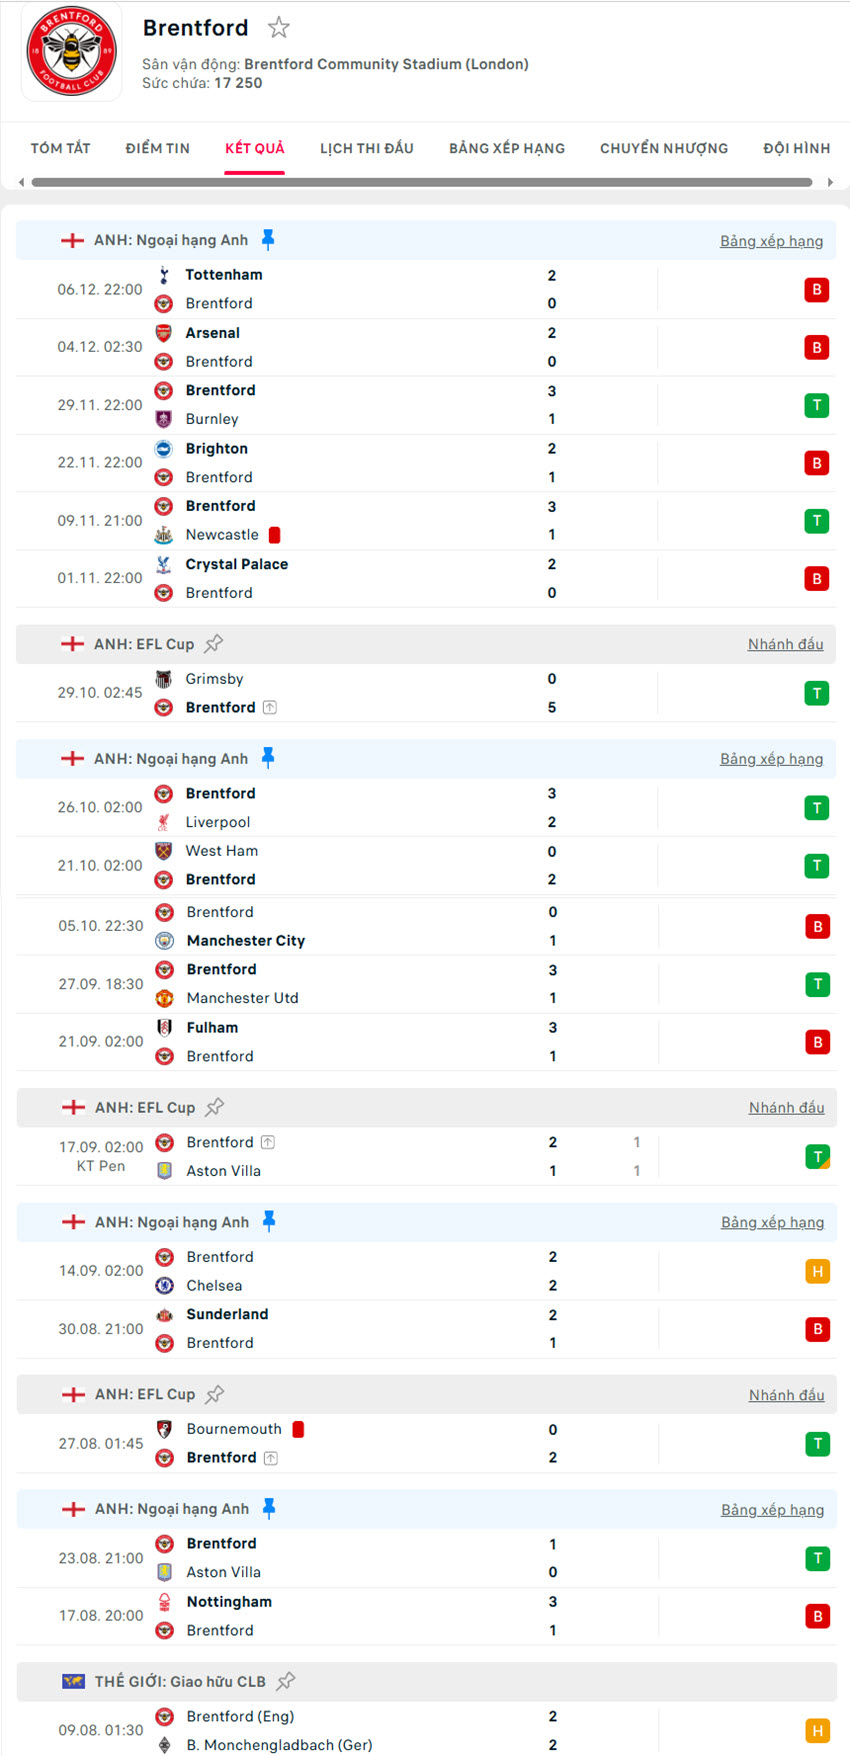This screenshot has width=850, height=1756.
Task: Click the left arrow on the tab scroller
Action: pos(20,182)
